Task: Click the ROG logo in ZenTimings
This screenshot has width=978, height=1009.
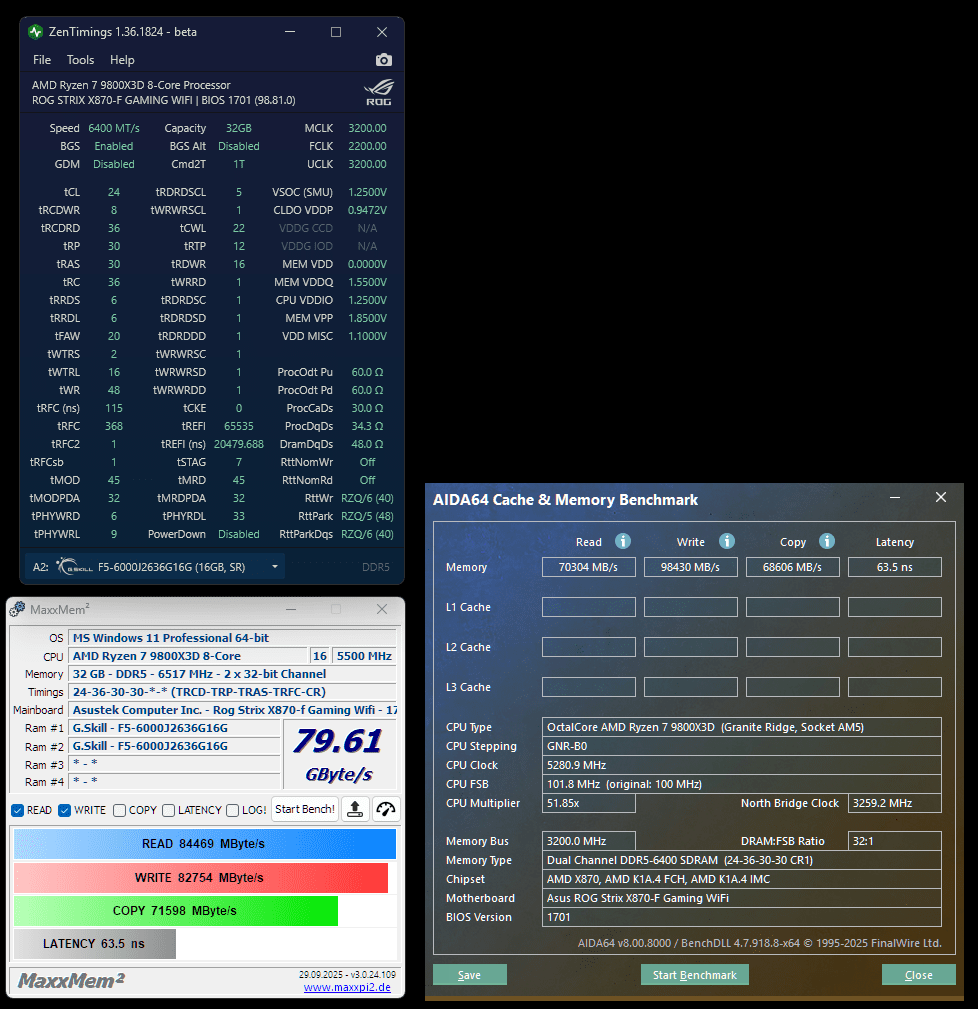Action: point(378,92)
